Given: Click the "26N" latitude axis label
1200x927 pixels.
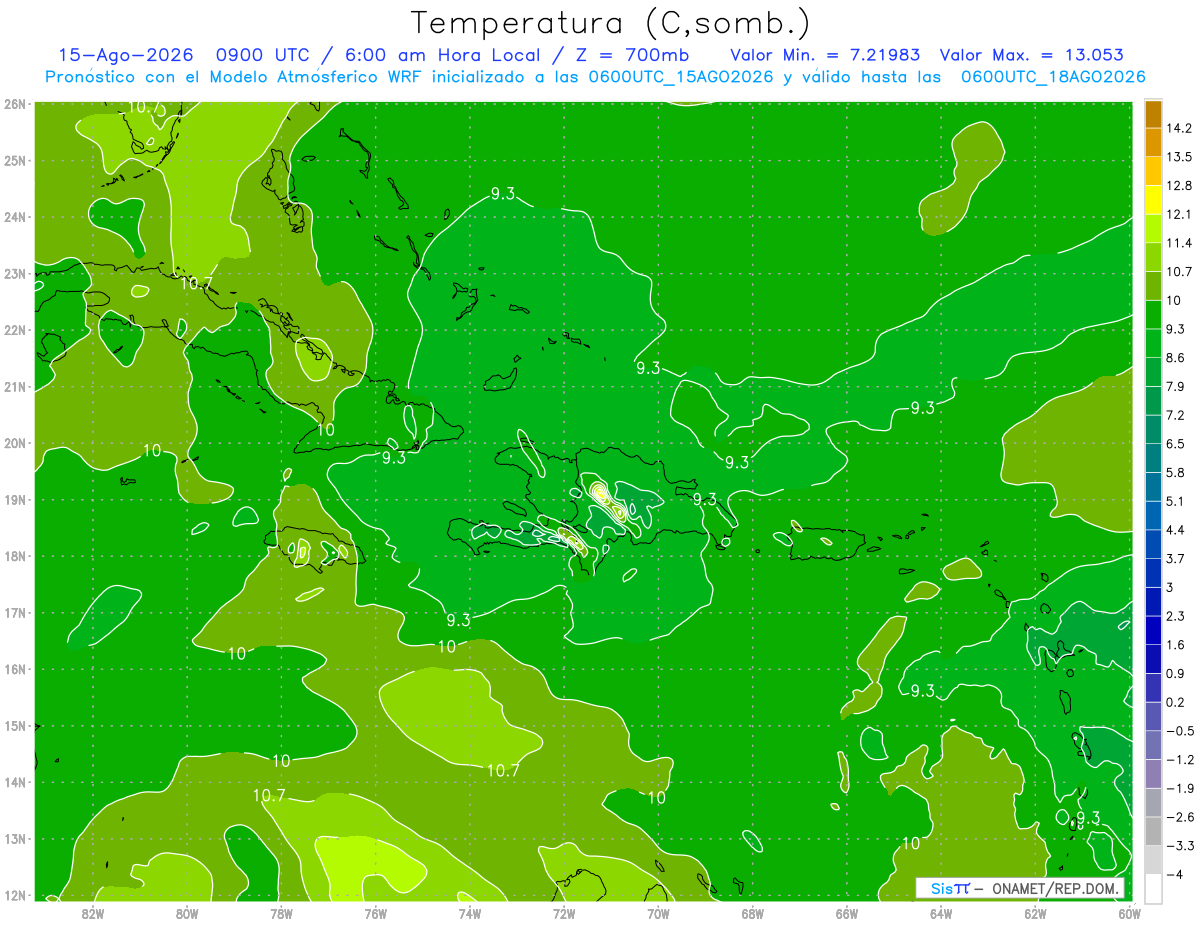Looking at the screenshot, I should pyautogui.click(x=15, y=103).
